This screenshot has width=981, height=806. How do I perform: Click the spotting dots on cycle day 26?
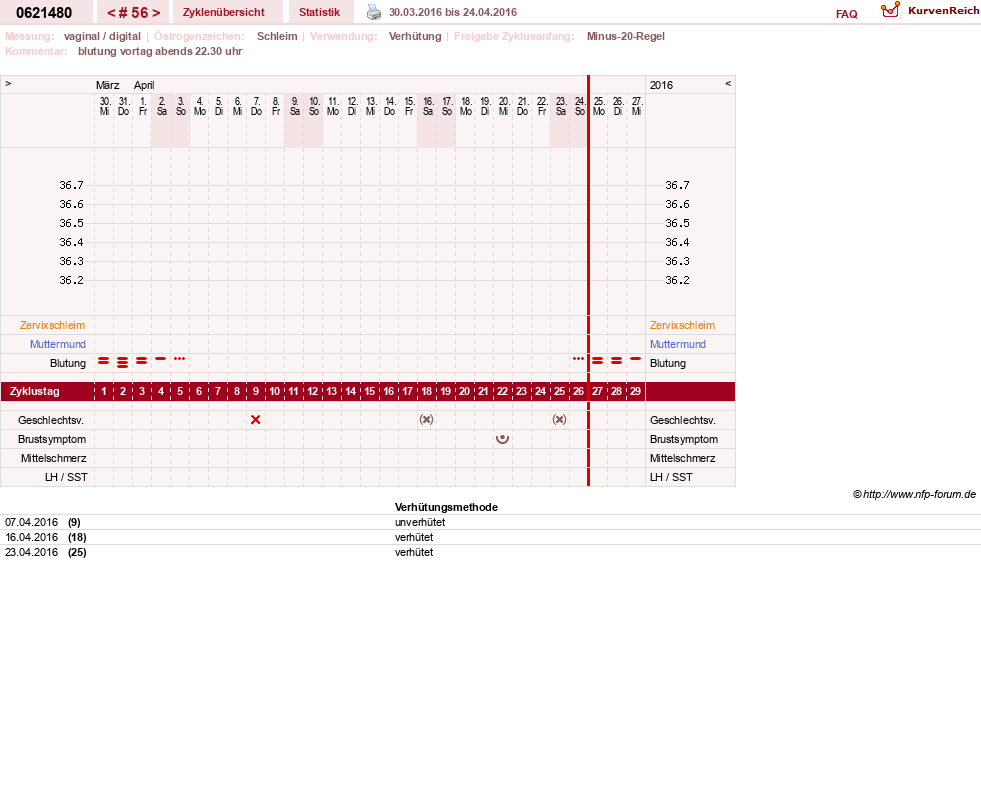[x=578, y=359]
